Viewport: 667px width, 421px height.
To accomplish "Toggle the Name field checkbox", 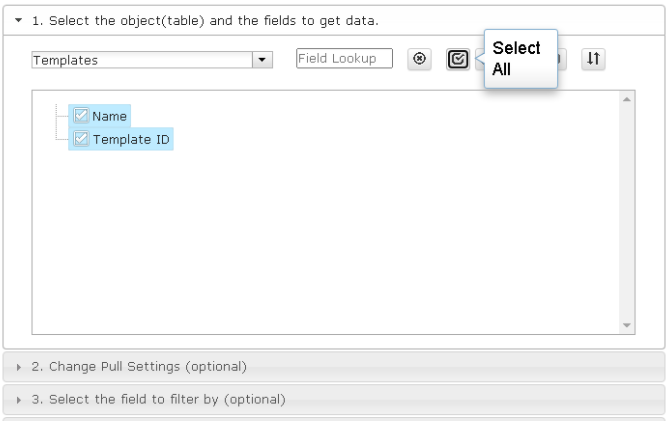I will [81, 115].
